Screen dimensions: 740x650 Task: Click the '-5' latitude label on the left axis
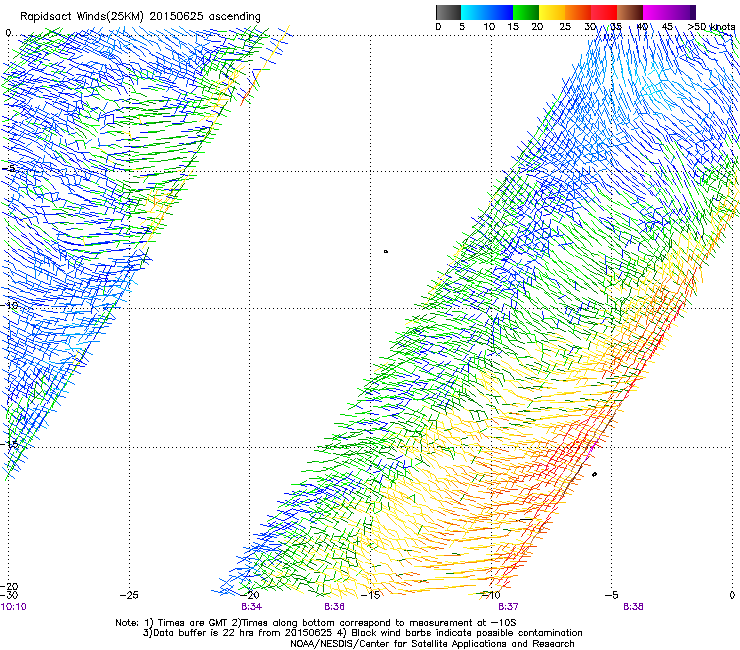tap(9, 169)
